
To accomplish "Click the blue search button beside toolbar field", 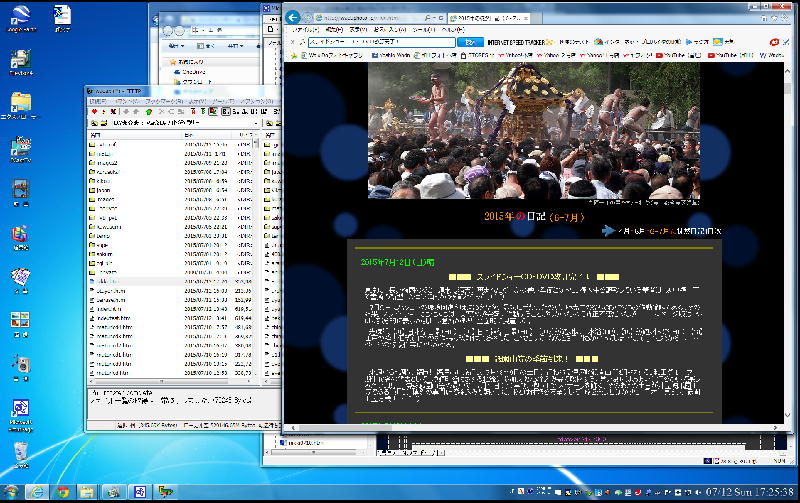I will click(x=470, y=42).
